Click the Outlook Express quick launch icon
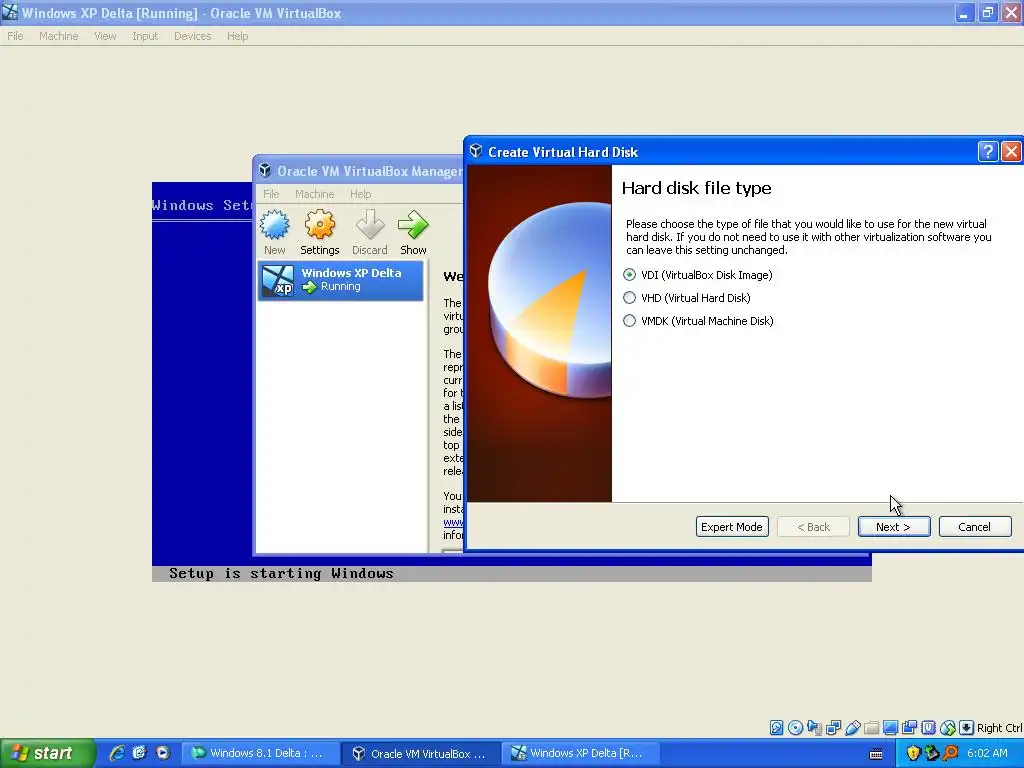 (140, 753)
